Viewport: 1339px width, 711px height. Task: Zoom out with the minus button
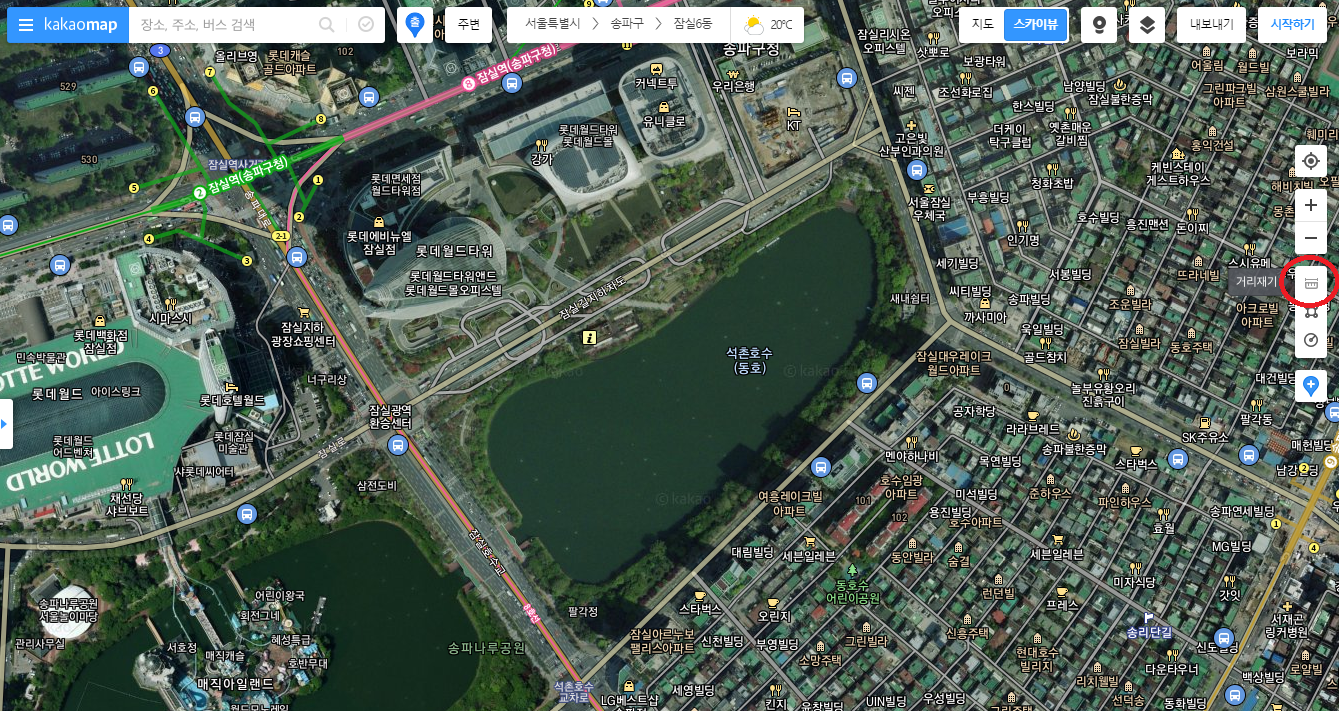[1311, 238]
